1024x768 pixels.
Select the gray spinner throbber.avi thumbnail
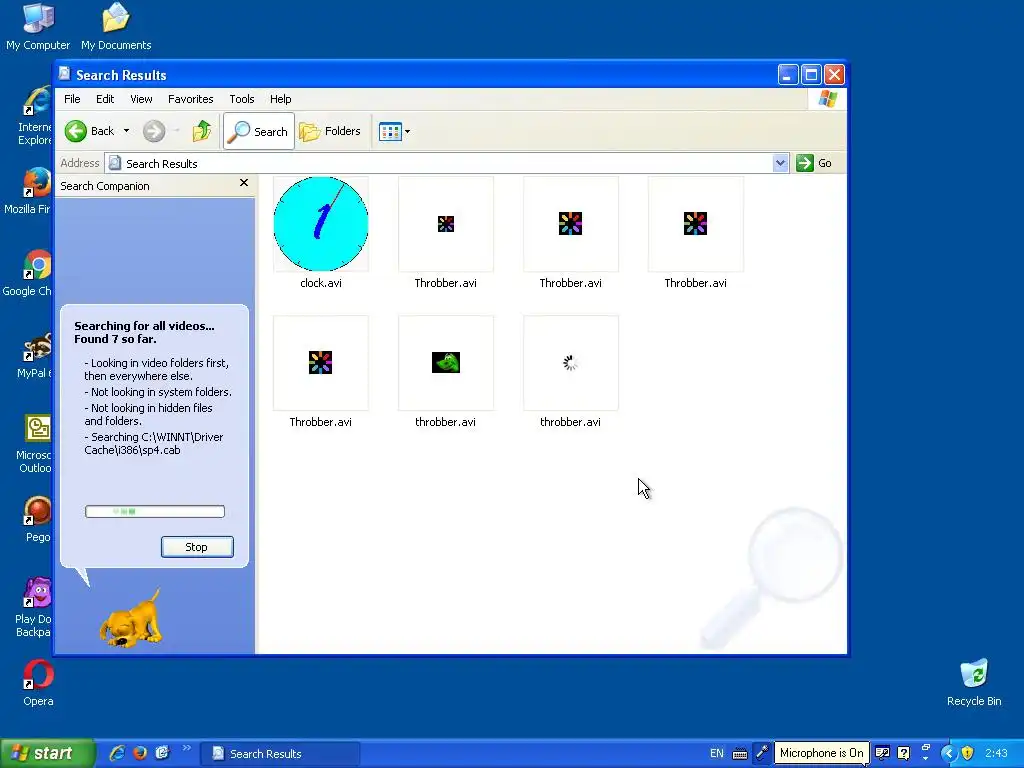click(x=571, y=363)
